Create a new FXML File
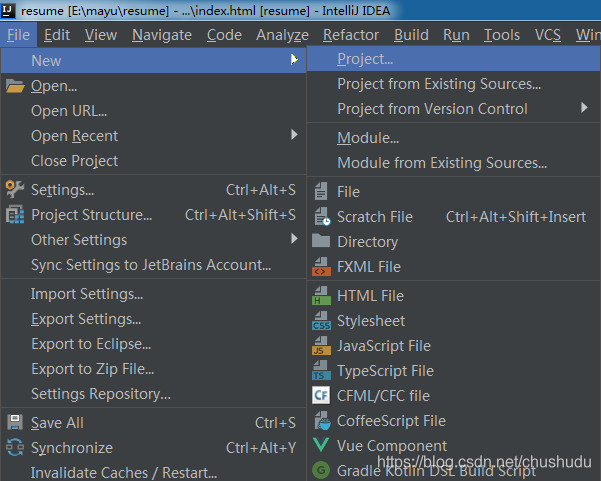Screen dimensions: 601x481 453,267
